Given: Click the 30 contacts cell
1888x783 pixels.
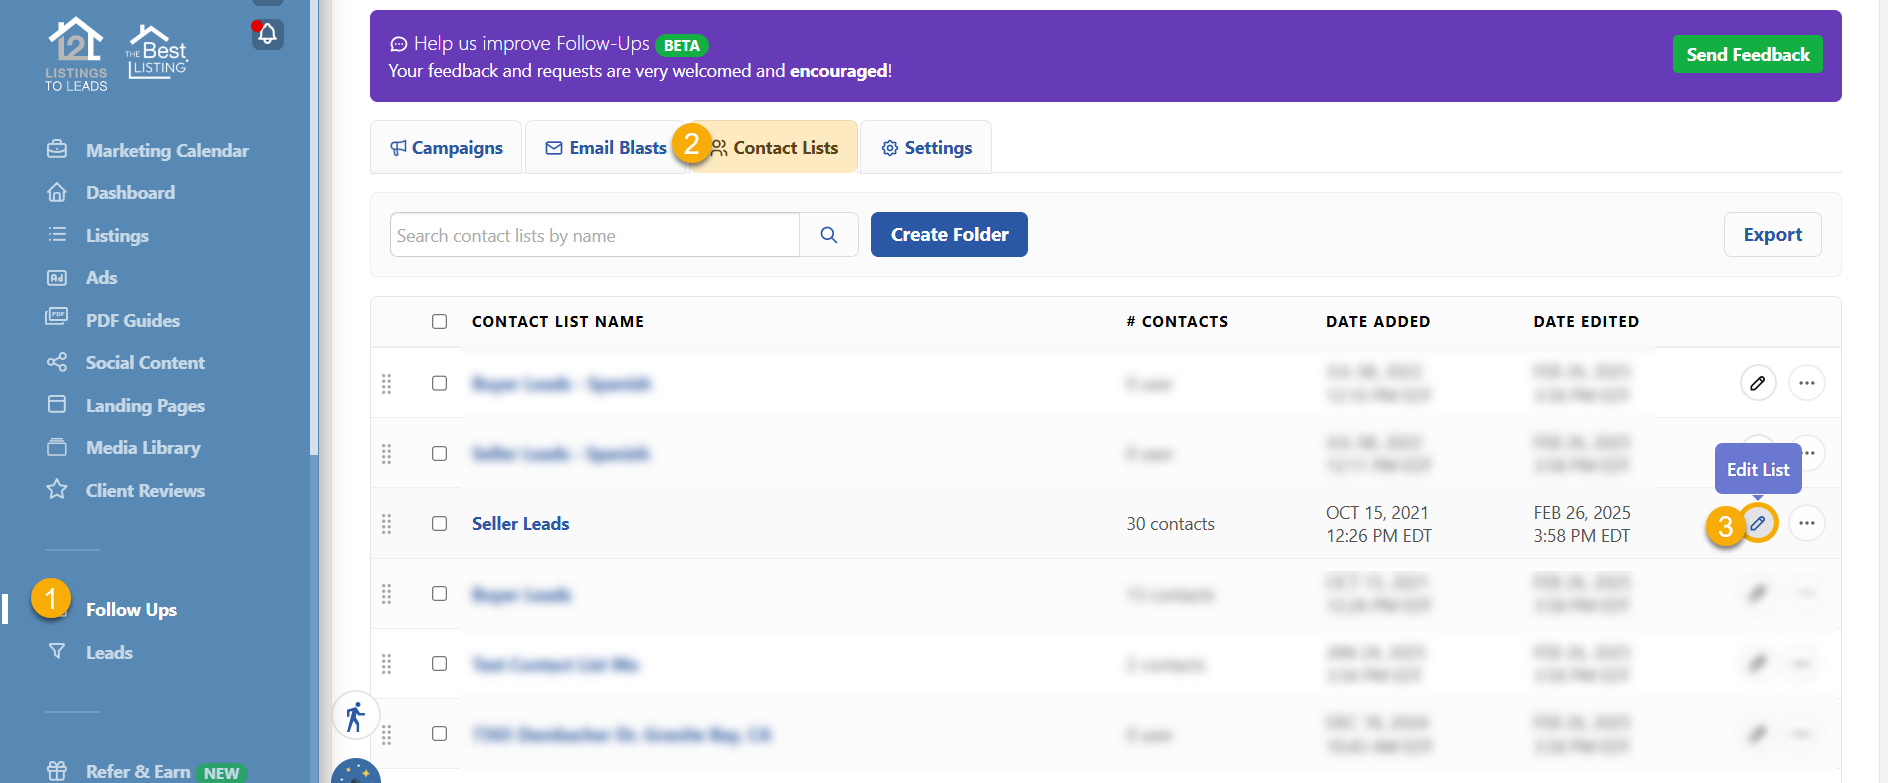Looking at the screenshot, I should (x=1170, y=523).
